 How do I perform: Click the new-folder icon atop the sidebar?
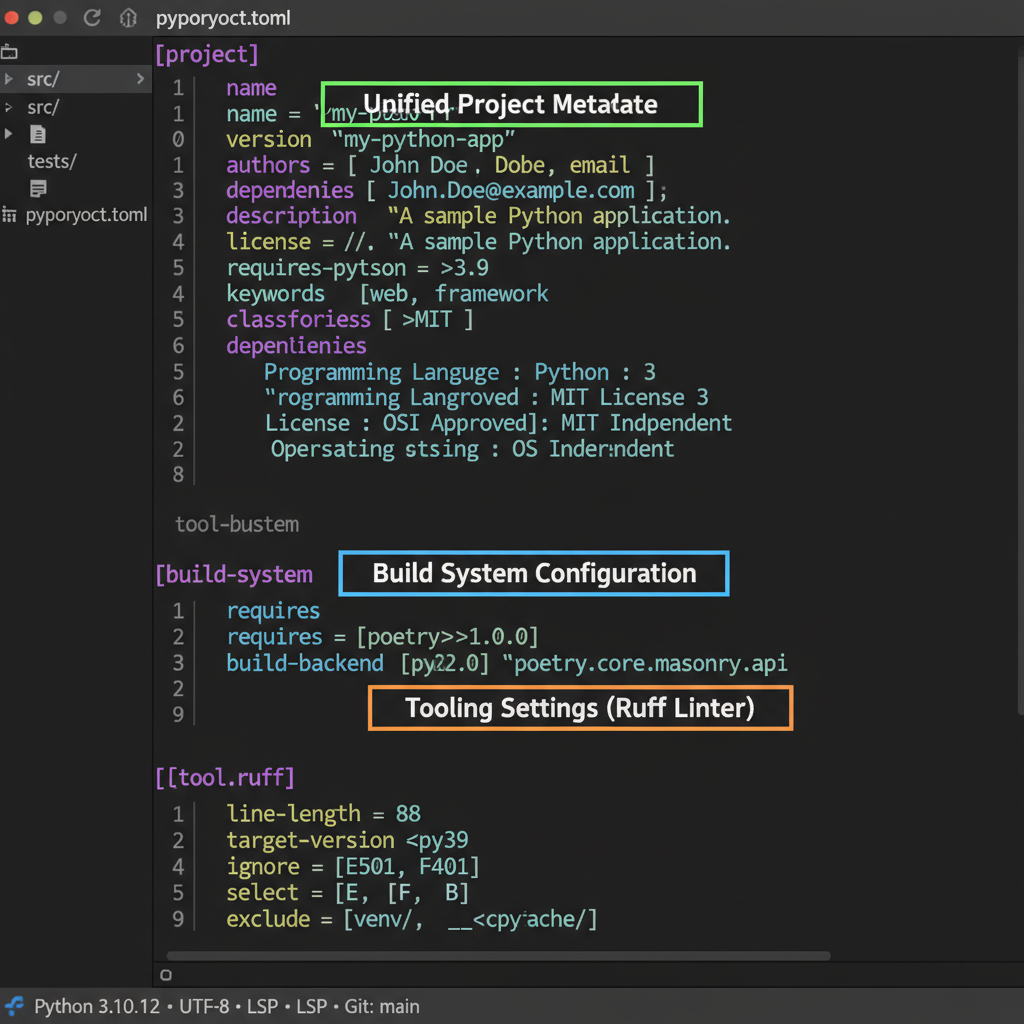[x=11, y=51]
